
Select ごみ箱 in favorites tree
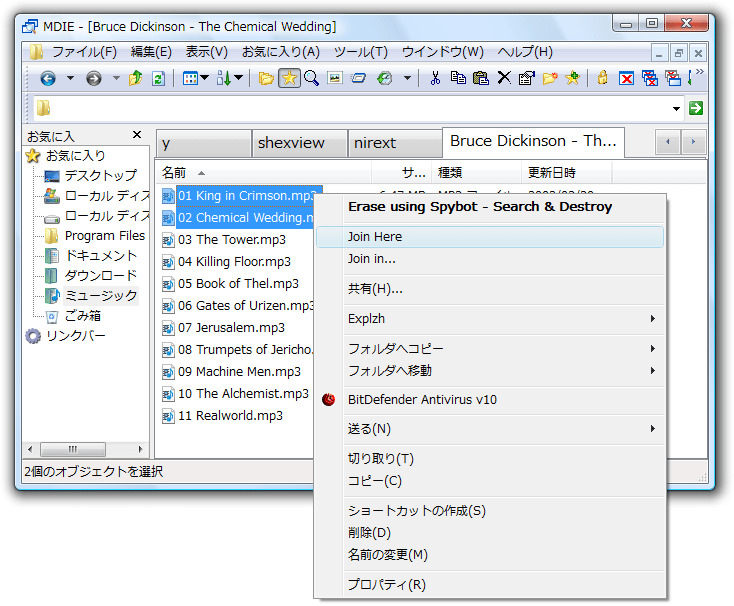click(82, 316)
